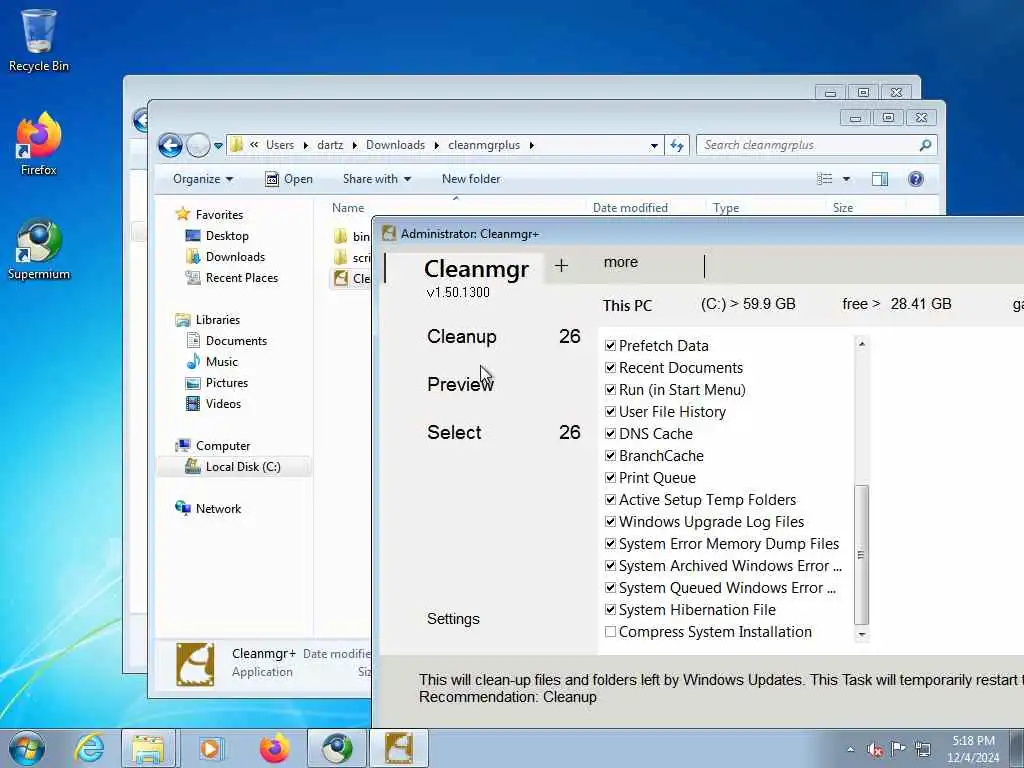The width and height of the screenshot is (1024, 768).
Task: Click Preview in the Cleanmgr+ sidebar
Action: coord(460,384)
